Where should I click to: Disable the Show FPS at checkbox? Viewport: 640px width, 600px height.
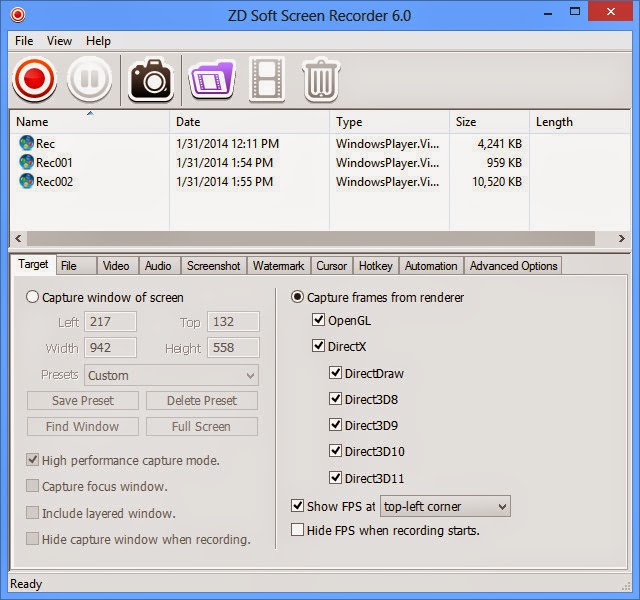pos(297,506)
